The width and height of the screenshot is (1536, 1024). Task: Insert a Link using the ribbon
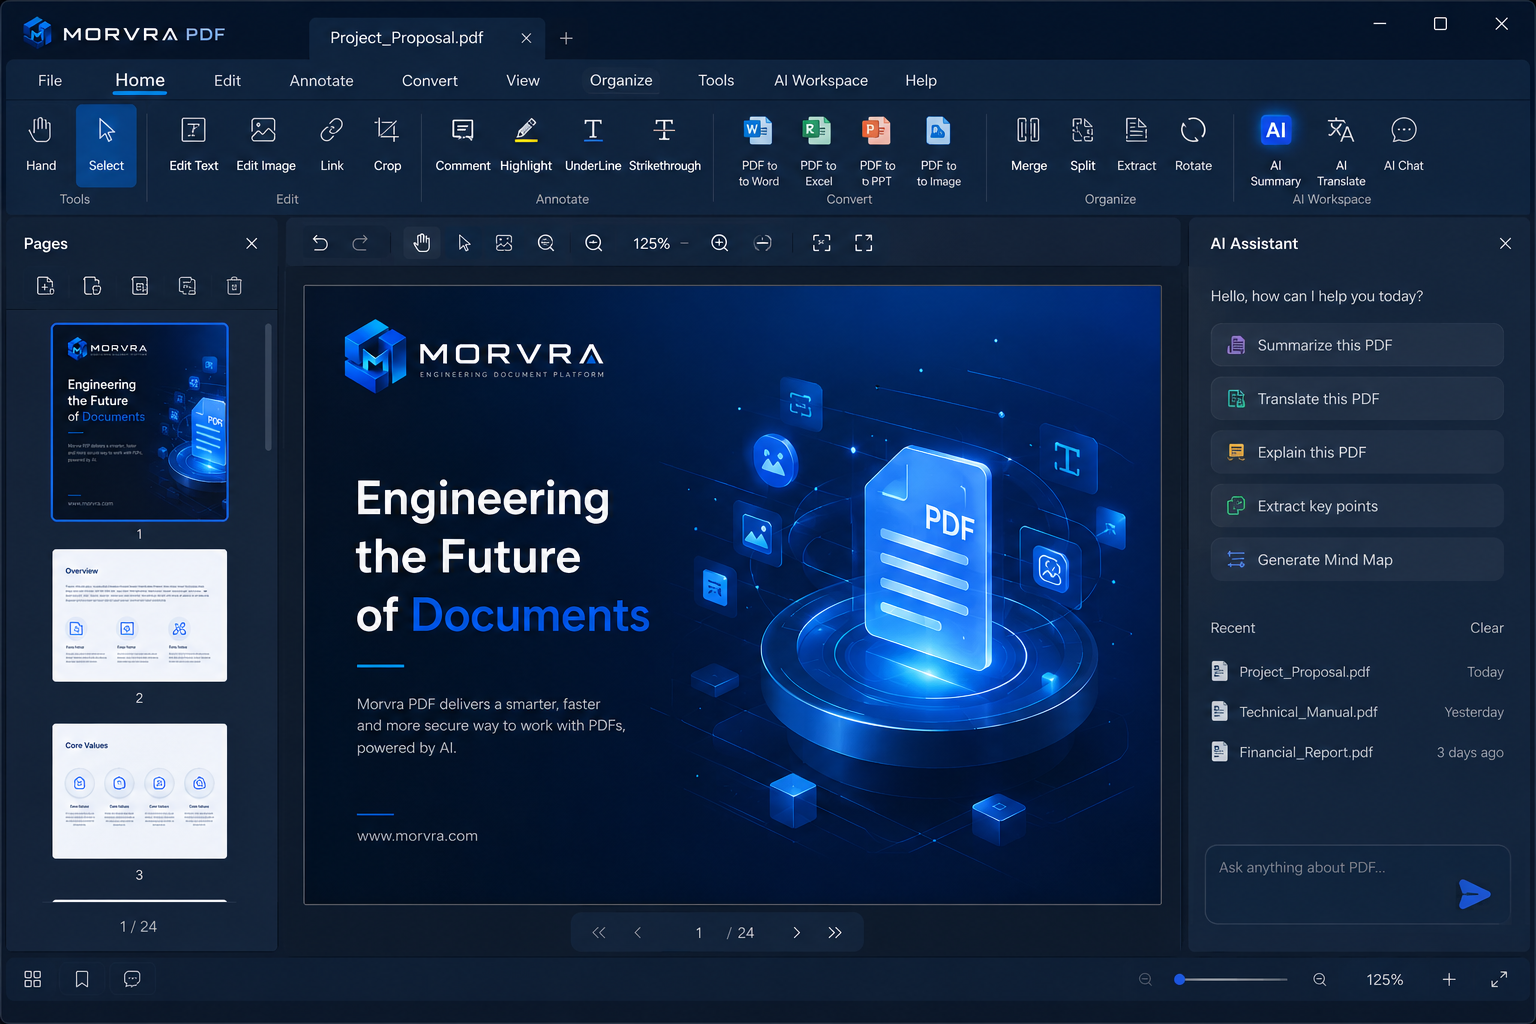[x=332, y=144]
